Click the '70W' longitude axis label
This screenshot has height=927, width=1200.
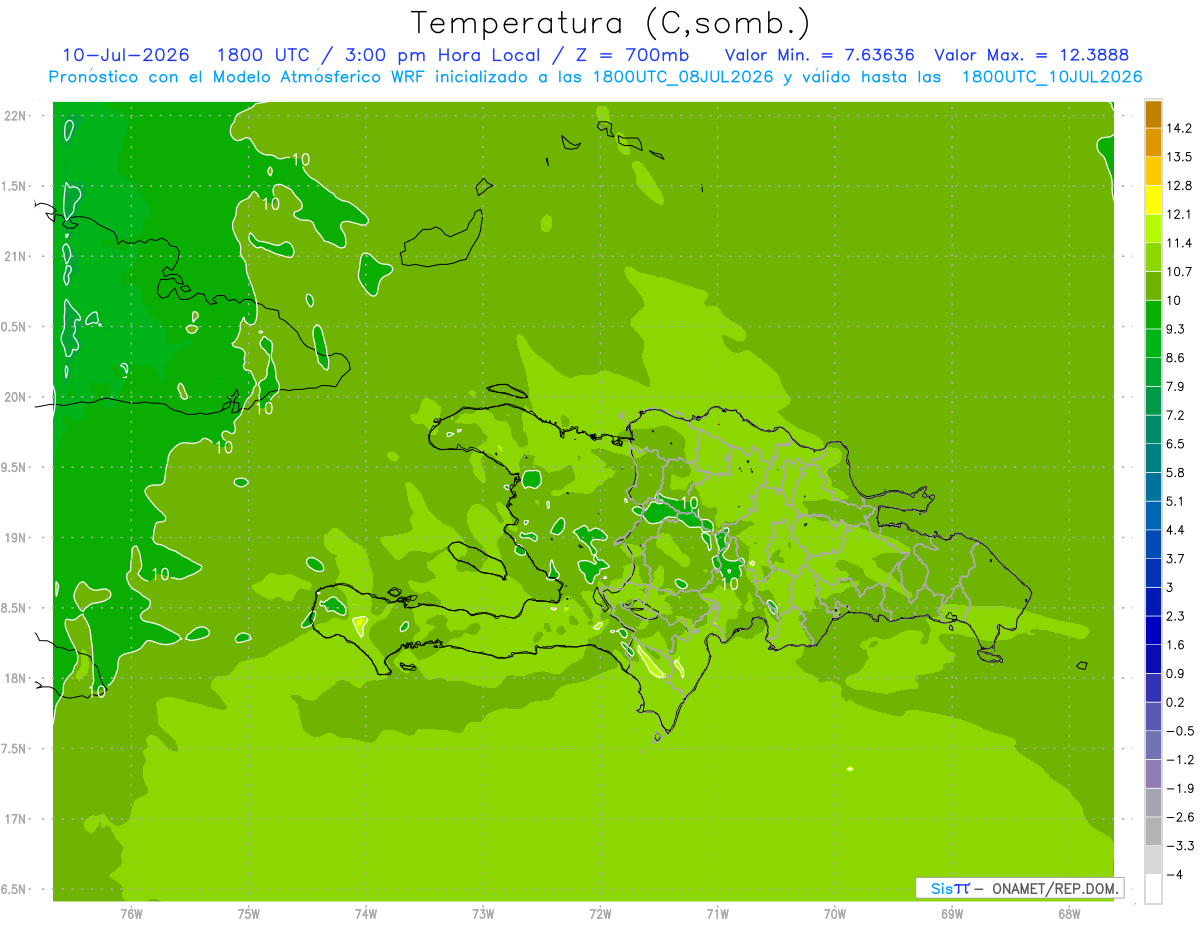coord(835,914)
